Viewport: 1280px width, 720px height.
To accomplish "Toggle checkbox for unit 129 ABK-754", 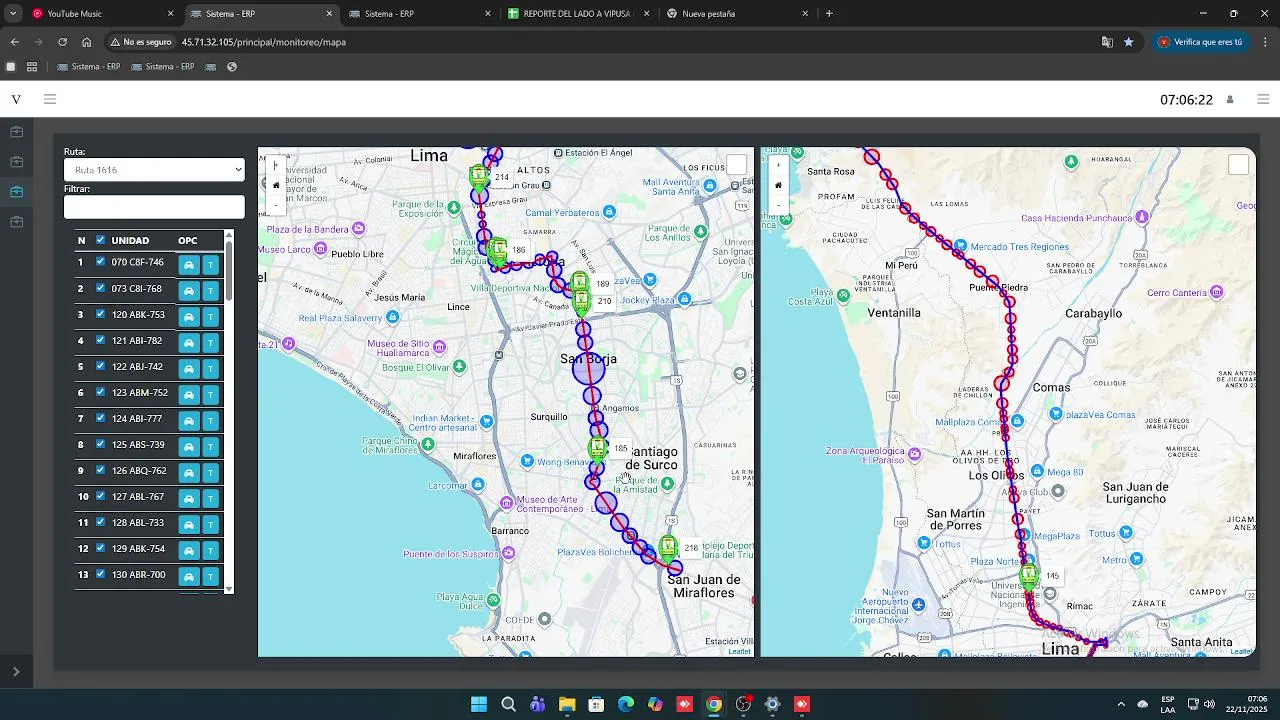I will 100,548.
